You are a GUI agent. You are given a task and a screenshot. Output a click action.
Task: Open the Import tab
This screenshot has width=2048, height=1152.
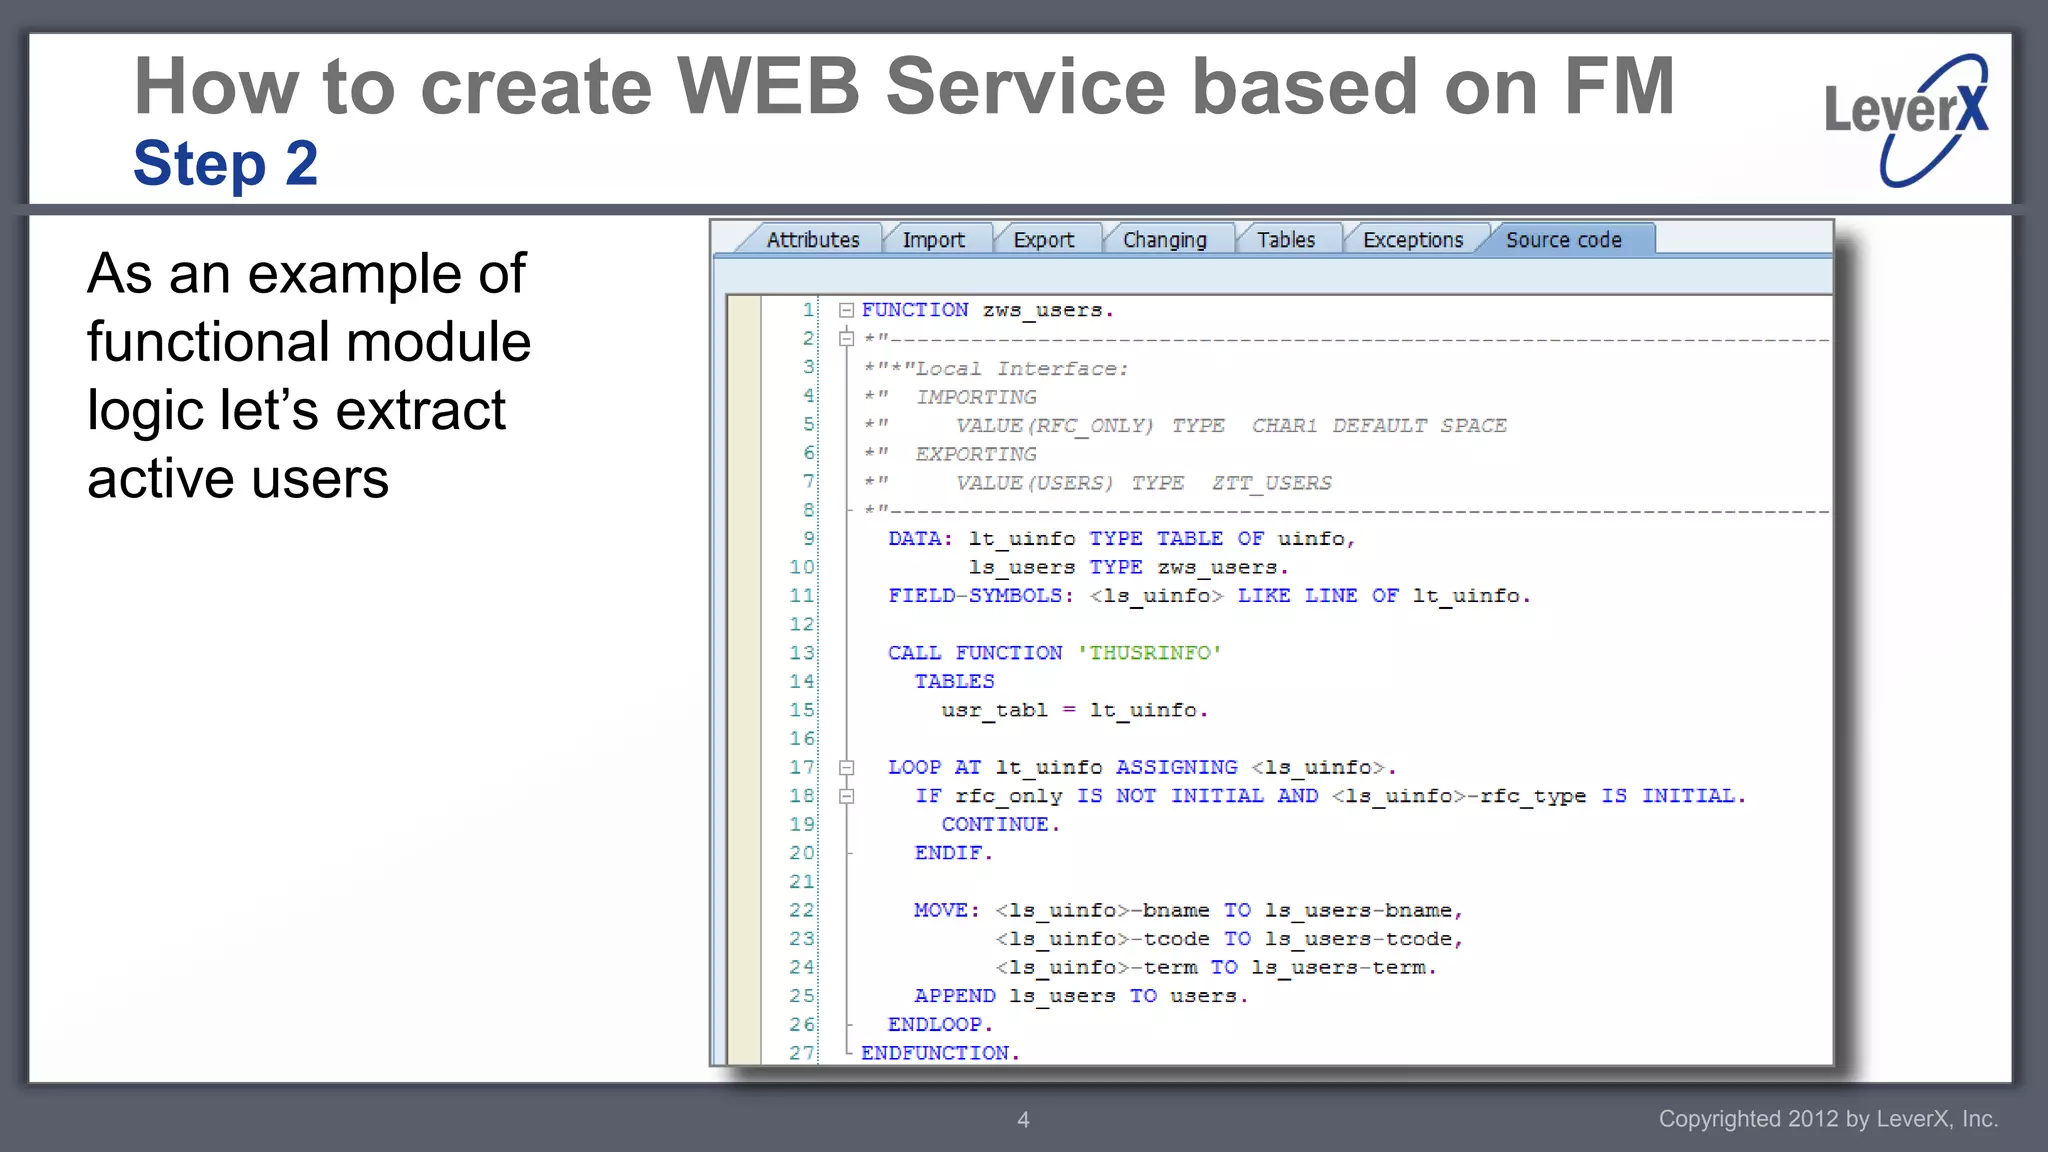click(933, 240)
